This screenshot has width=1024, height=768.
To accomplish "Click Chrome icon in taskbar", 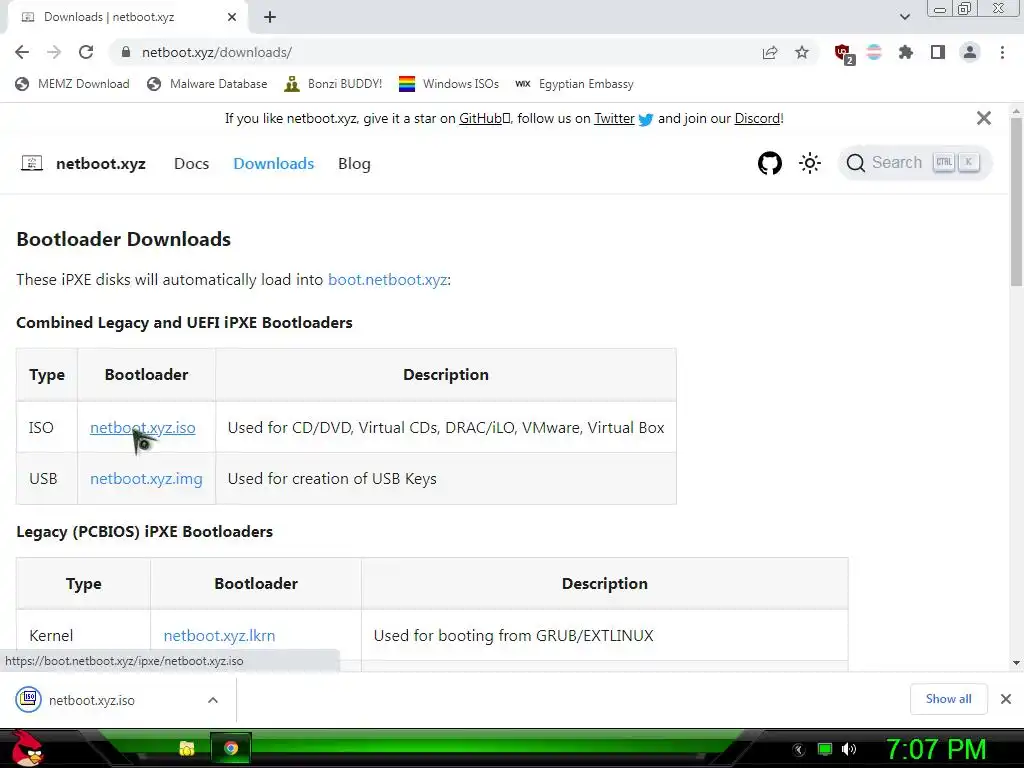I will 231,748.
